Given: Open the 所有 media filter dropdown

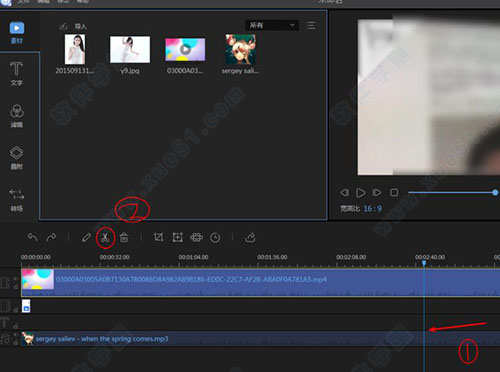Looking at the screenshot, I should tap(272, 25).
